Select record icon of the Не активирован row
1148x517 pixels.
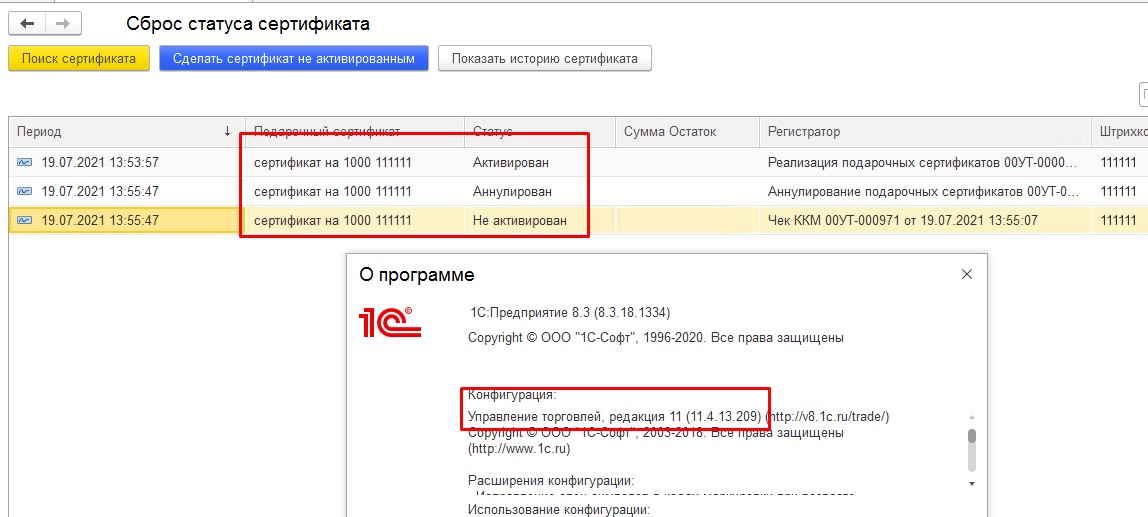pos(24,220)
